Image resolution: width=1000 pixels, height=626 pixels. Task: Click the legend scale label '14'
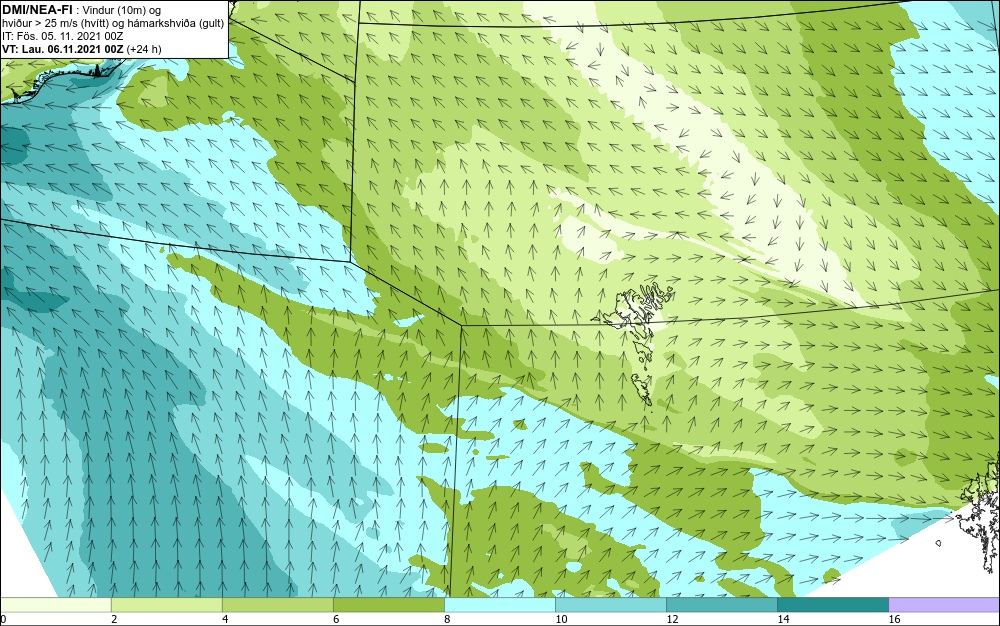783,619
